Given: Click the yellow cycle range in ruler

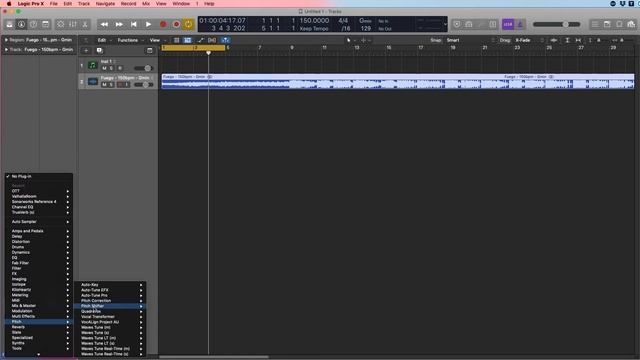Looking at the screenshot, I should pyautogui.click(x=193, y=48).
